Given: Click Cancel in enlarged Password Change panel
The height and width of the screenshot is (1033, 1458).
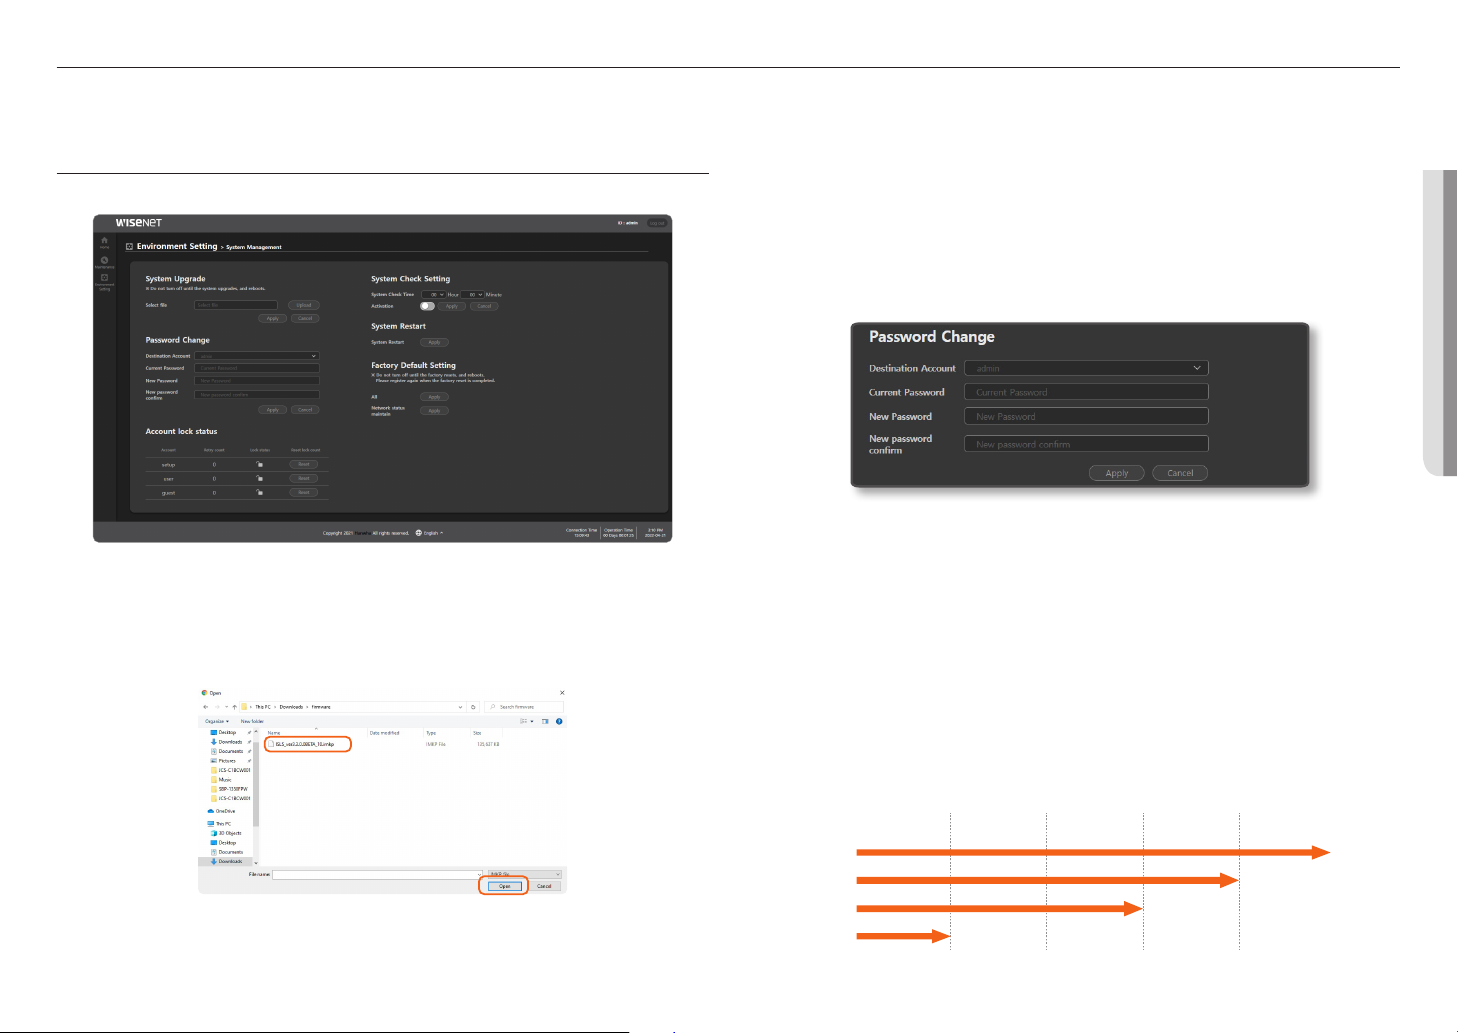Looking at the screenshot, I should pyautogui.click(x=1180, y=473).
